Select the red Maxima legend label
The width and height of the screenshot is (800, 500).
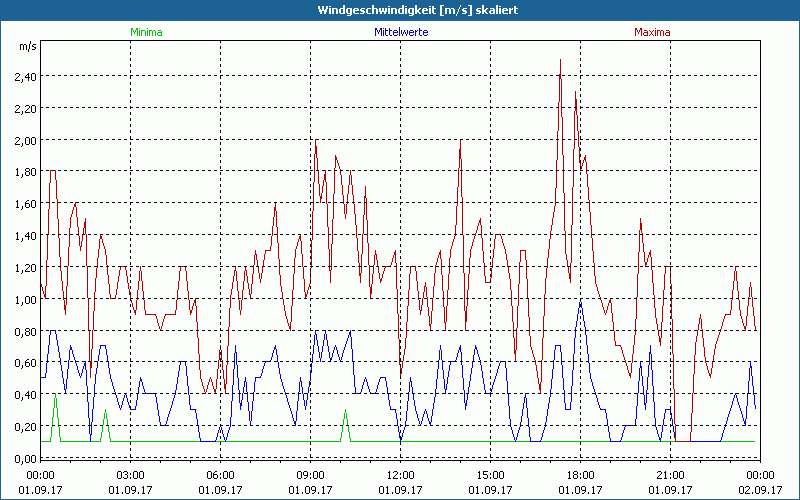coord(652,32)
